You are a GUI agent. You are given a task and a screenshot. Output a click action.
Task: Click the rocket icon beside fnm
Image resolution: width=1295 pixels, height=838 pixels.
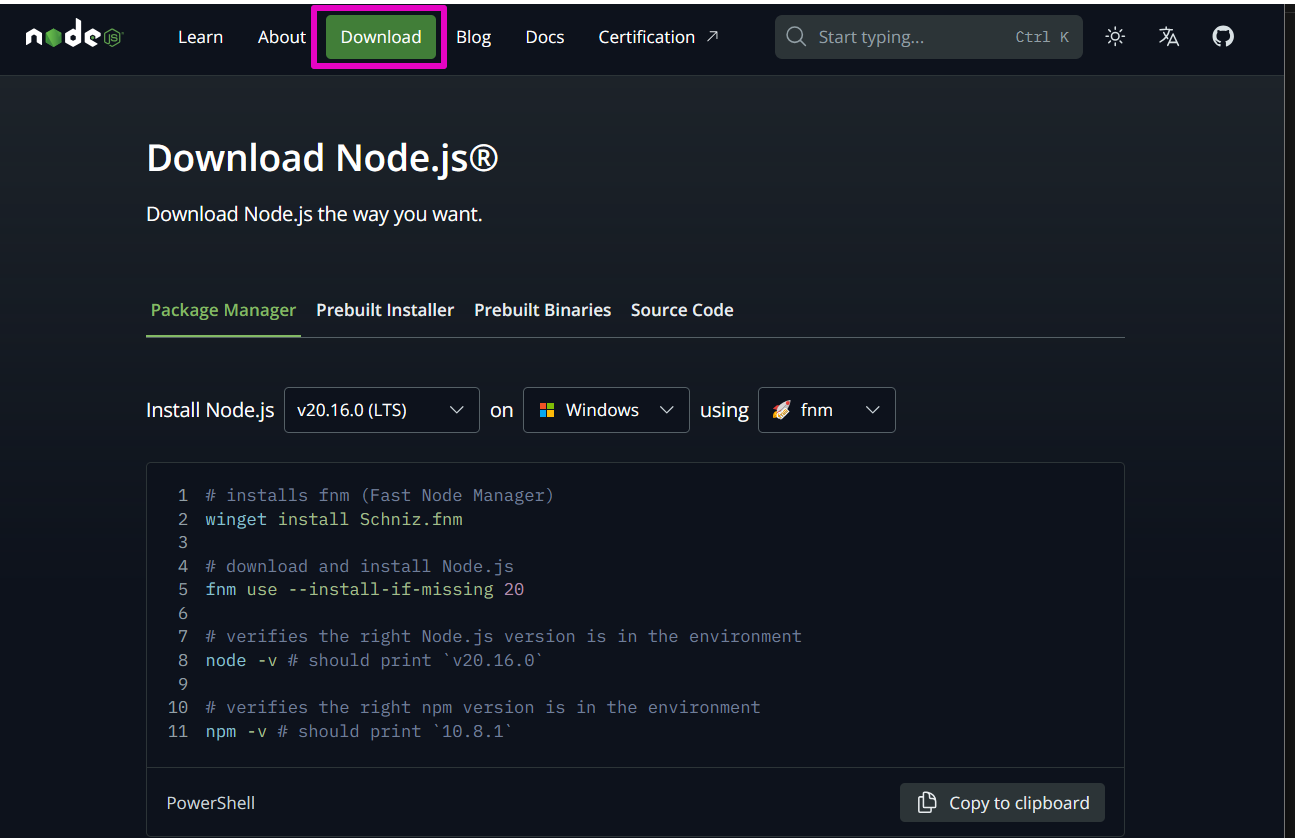[x=782, y=410]
